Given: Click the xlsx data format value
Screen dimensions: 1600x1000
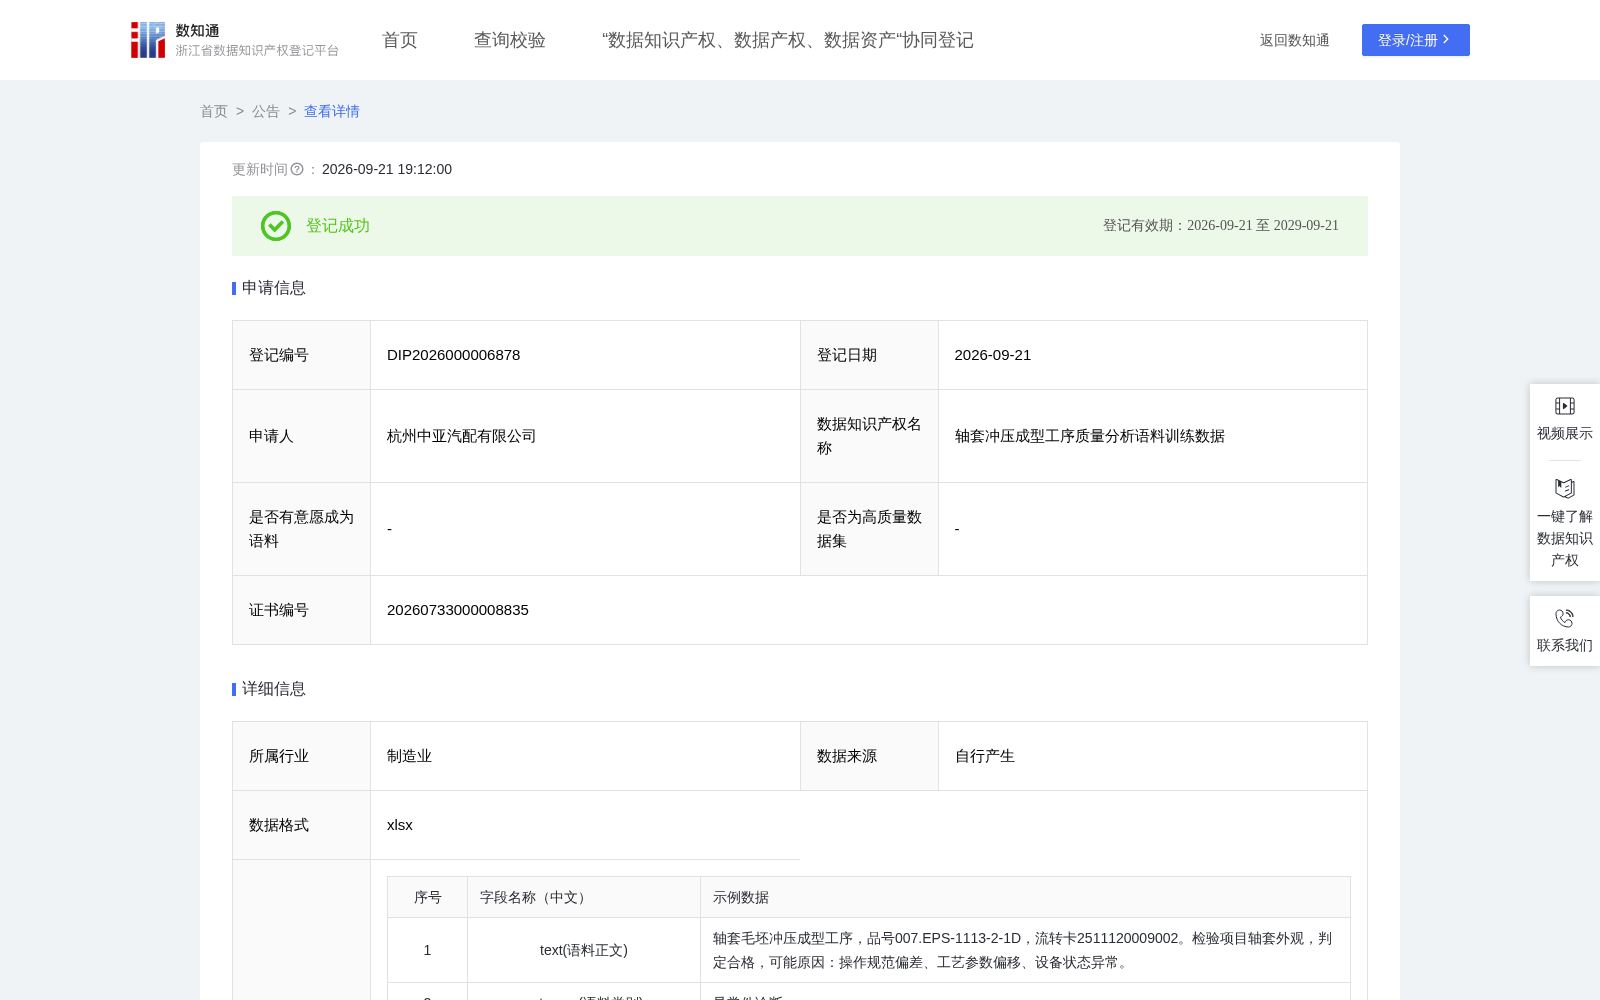Looking at the screenshot, I should [x=400, y=825].
